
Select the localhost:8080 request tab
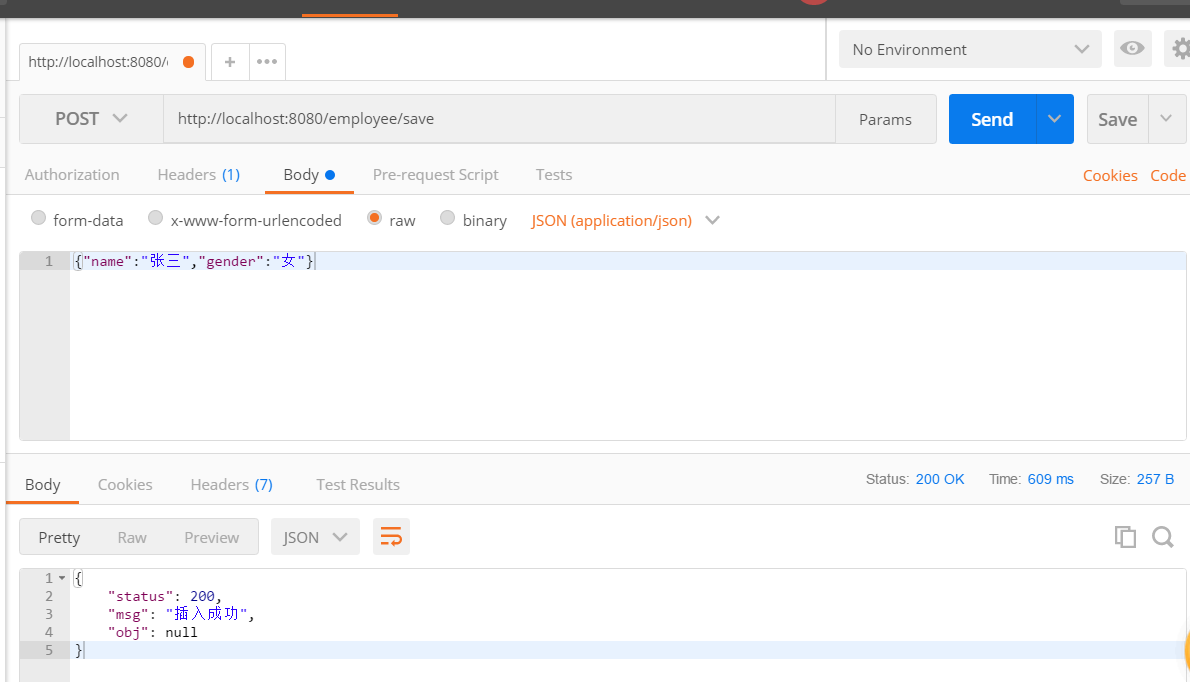112,62
